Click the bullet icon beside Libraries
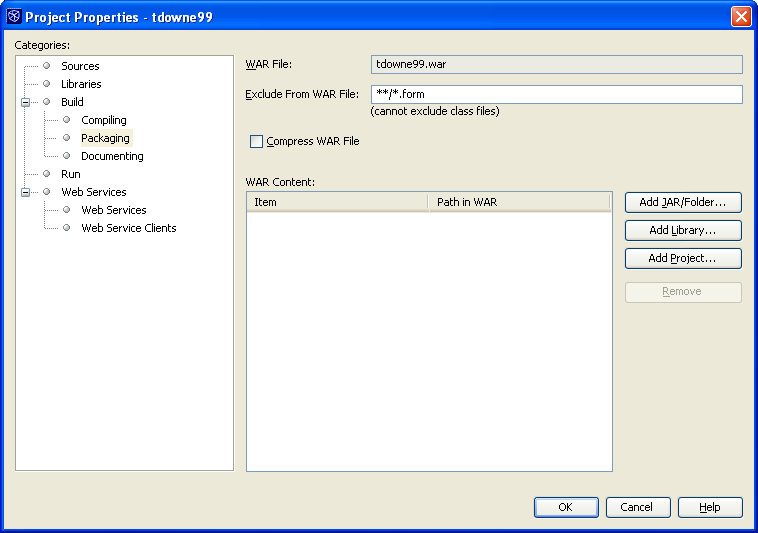Screen dimensions: 758x533 [x=47, y=84]
